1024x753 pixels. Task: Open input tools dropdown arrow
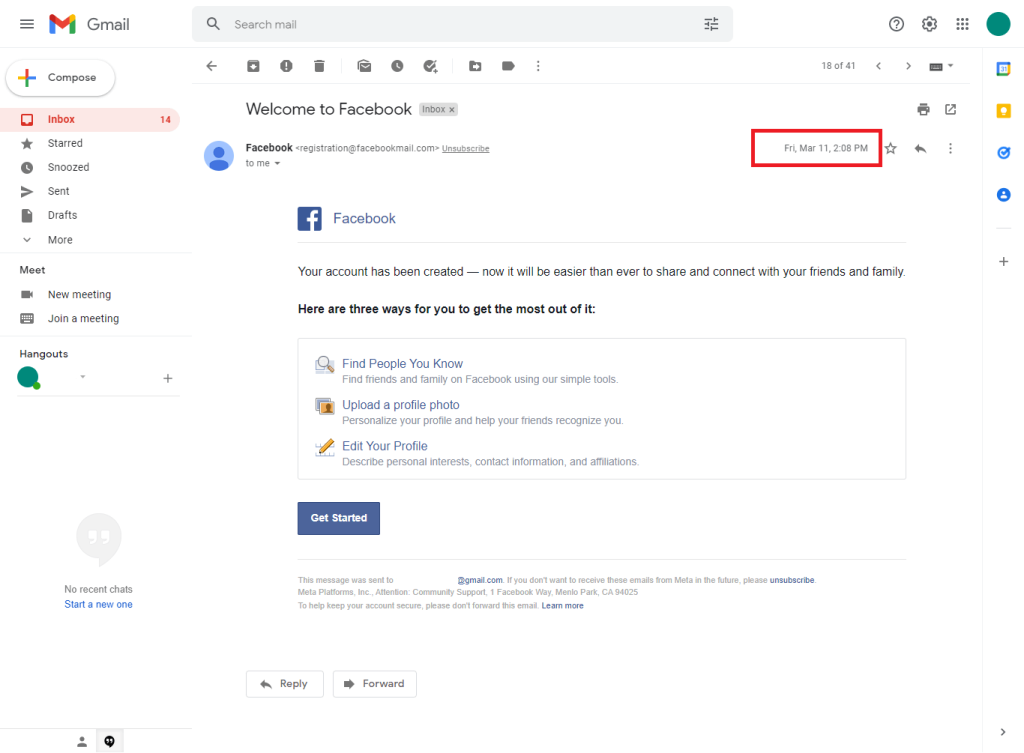click(x=951, y=65)
